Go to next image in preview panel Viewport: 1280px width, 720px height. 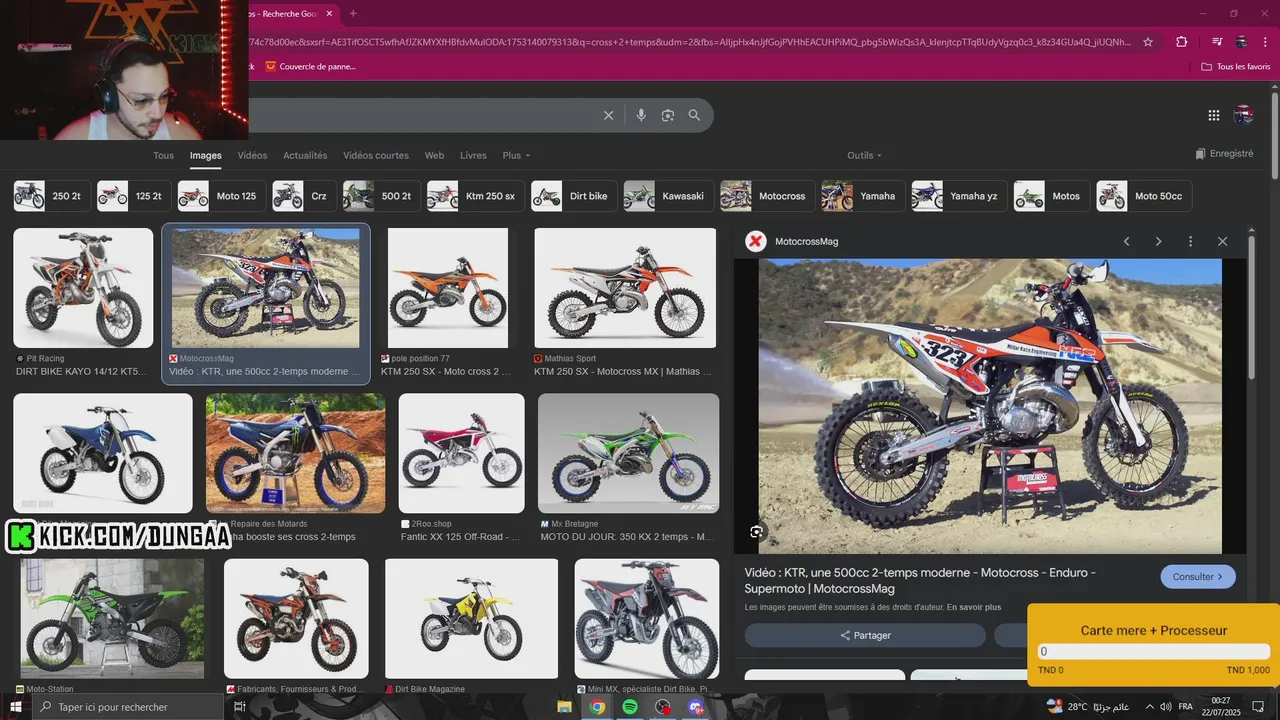(x=1158, y=241)
